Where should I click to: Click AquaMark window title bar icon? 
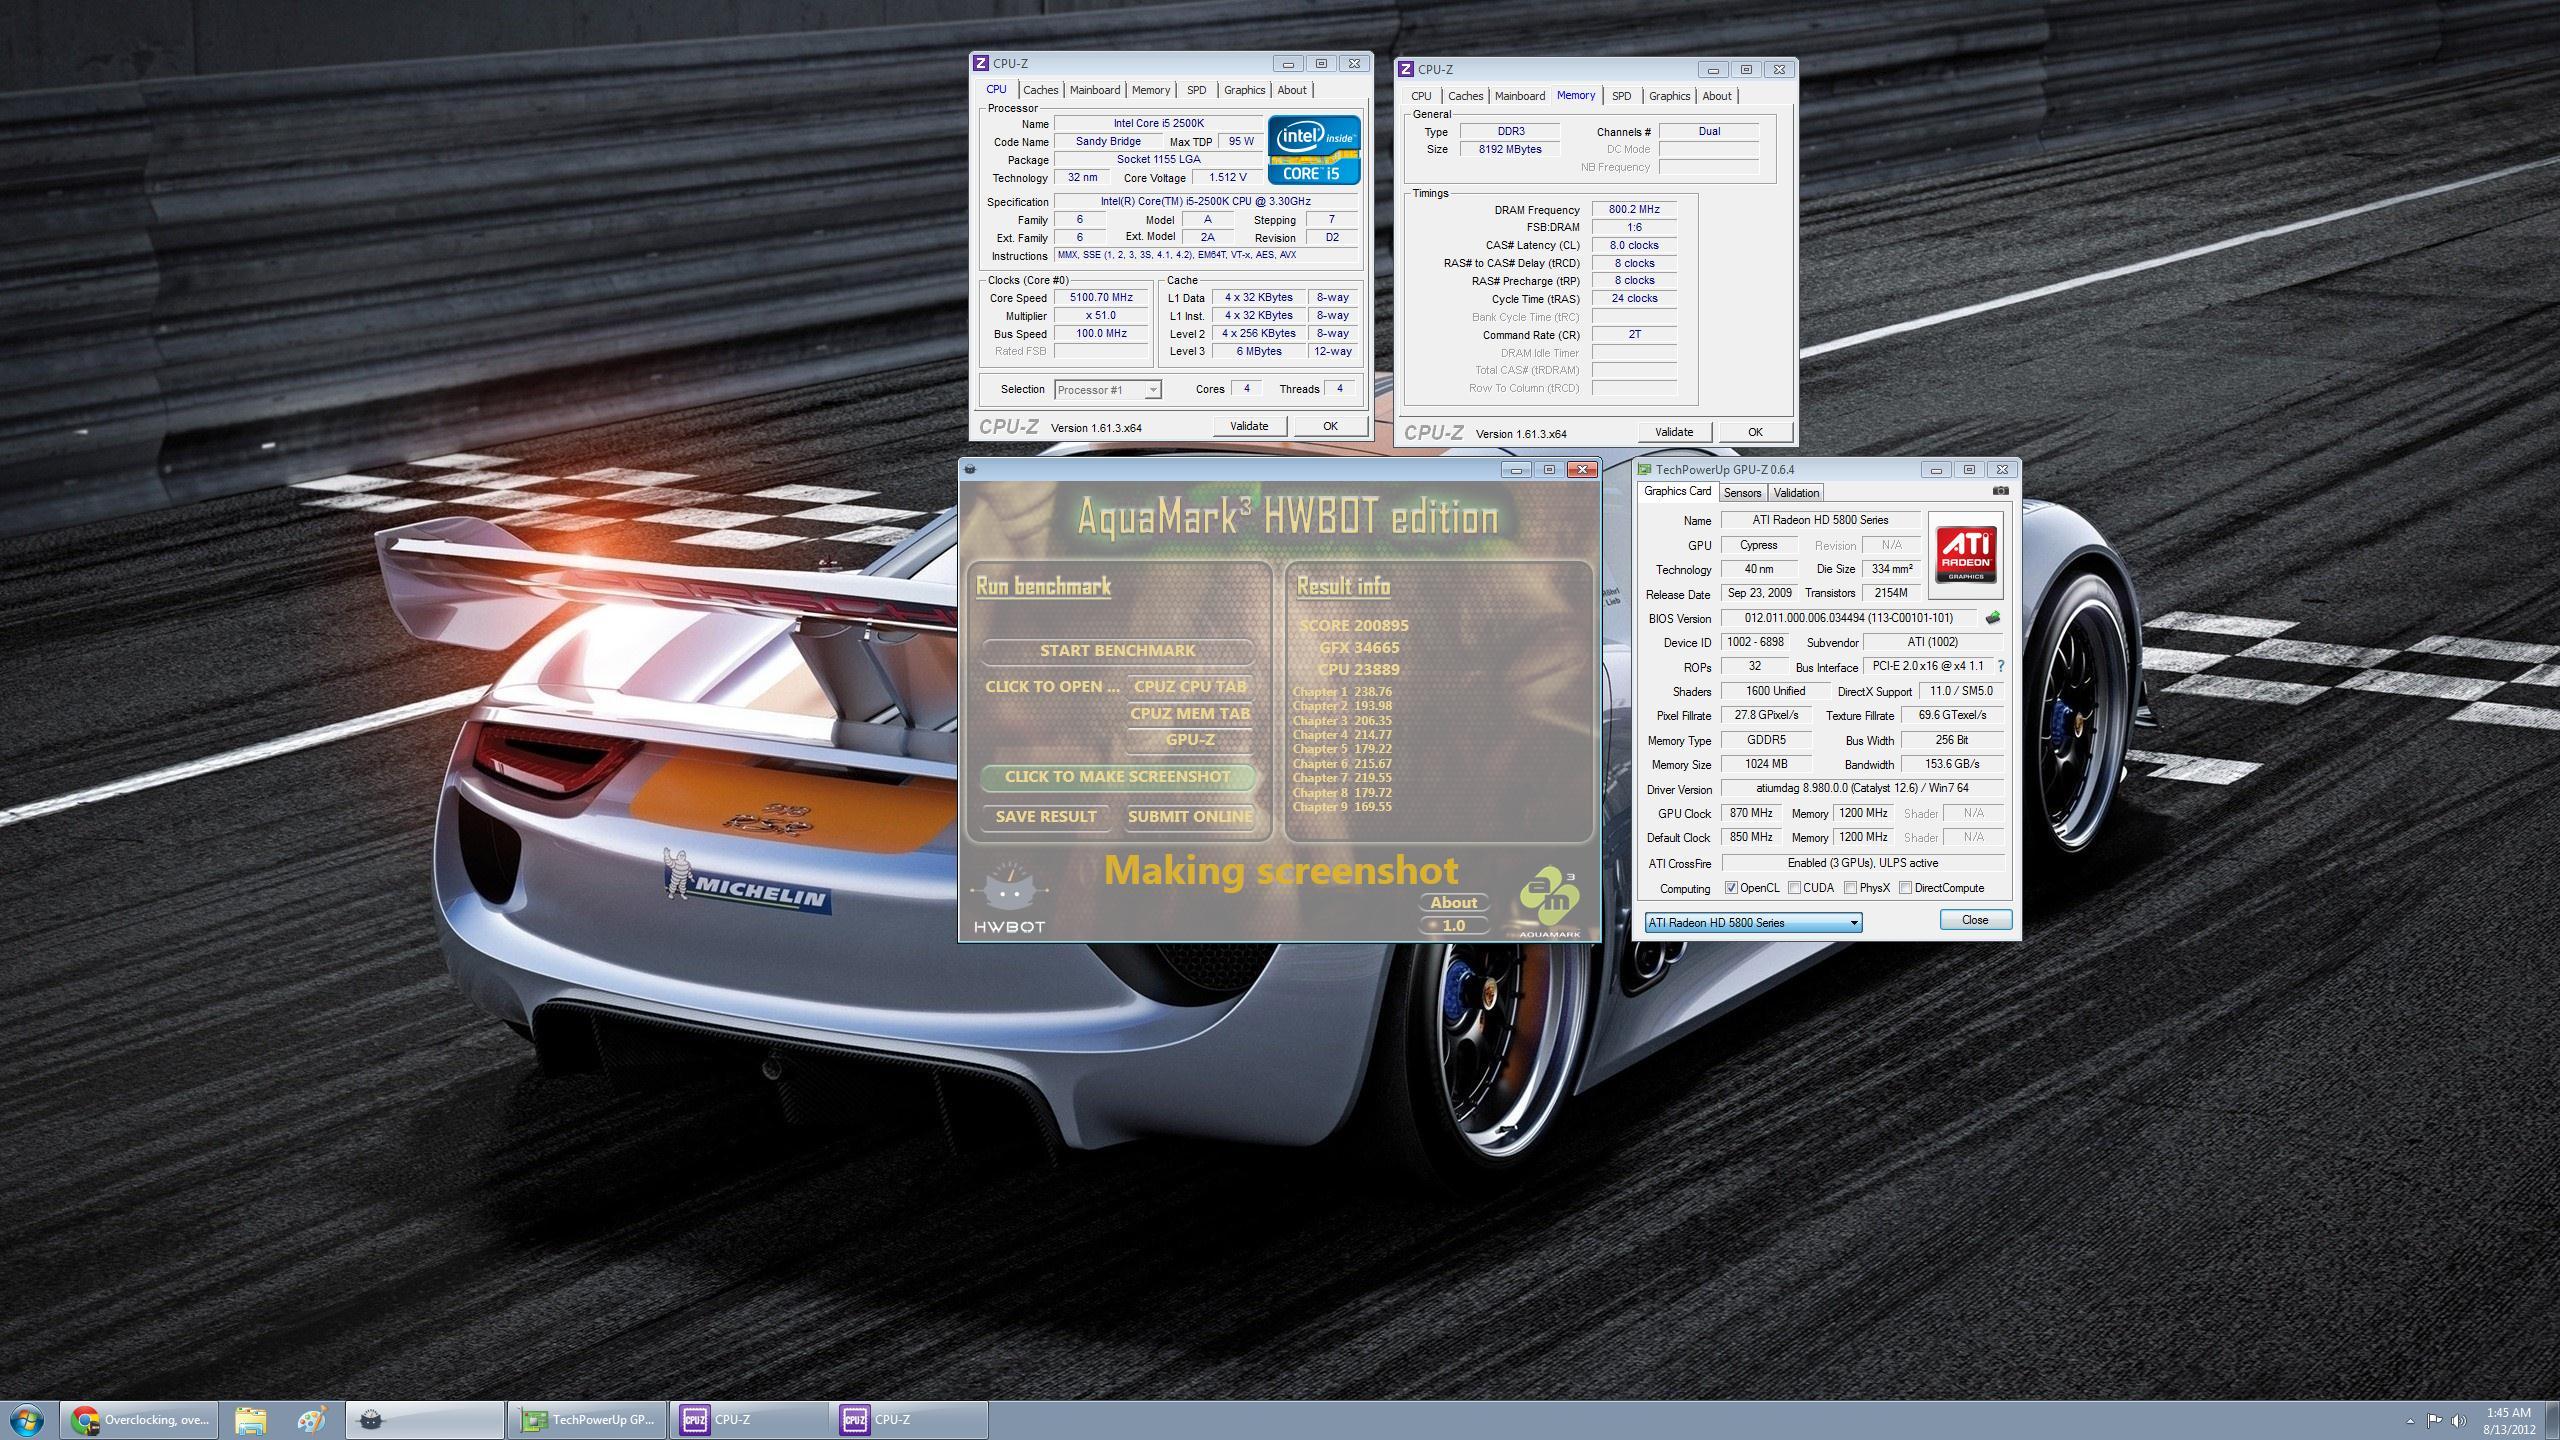click(969, 469)
